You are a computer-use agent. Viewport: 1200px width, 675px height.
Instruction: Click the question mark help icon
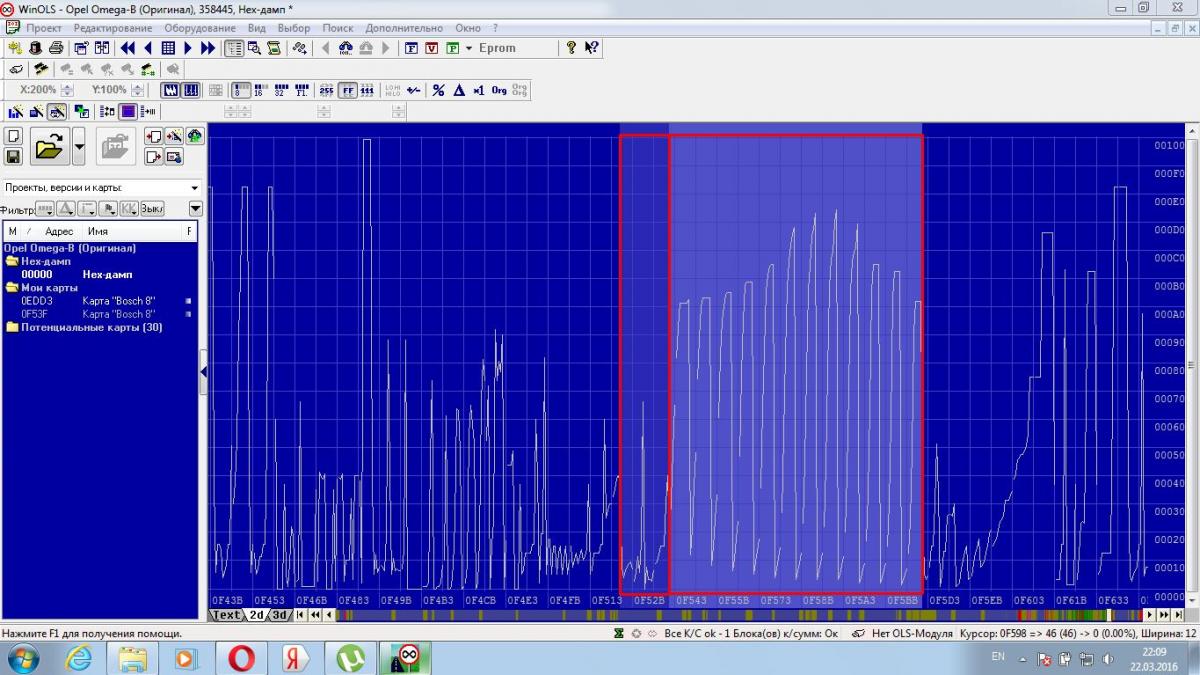pyautogui.click(x=571, y=48)
